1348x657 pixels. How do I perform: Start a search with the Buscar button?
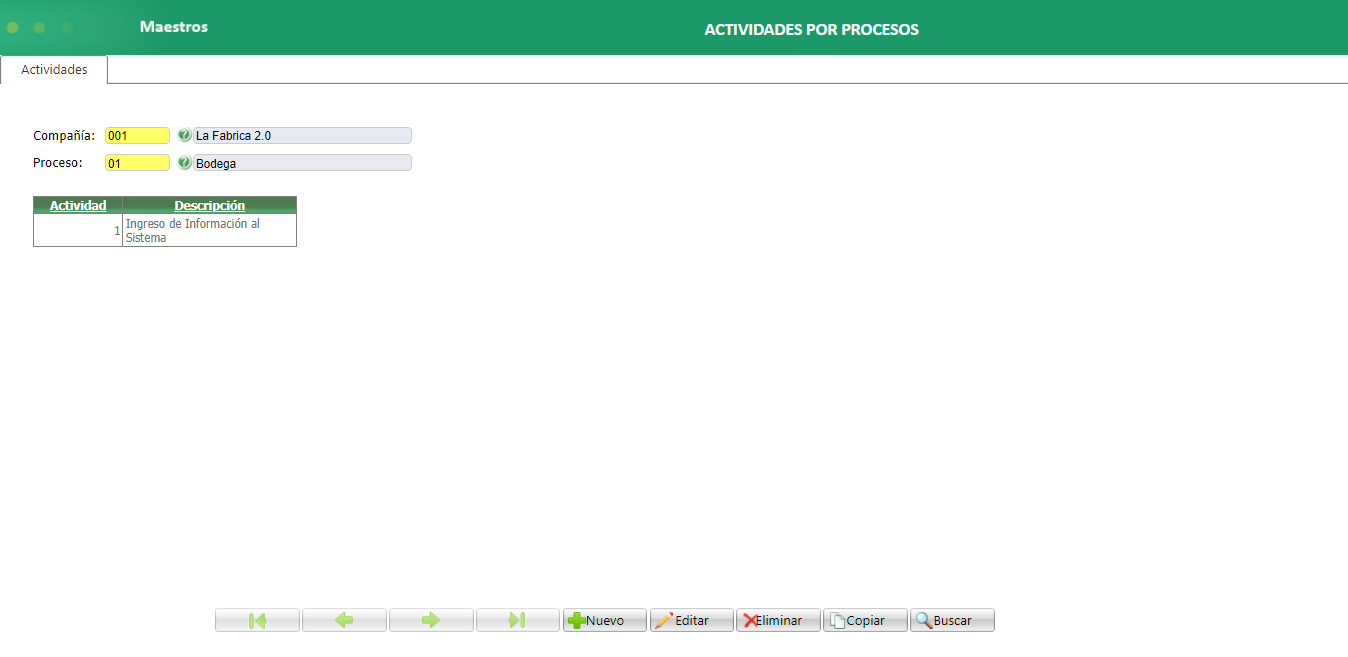pyautogui.click(x=951, y=620)
